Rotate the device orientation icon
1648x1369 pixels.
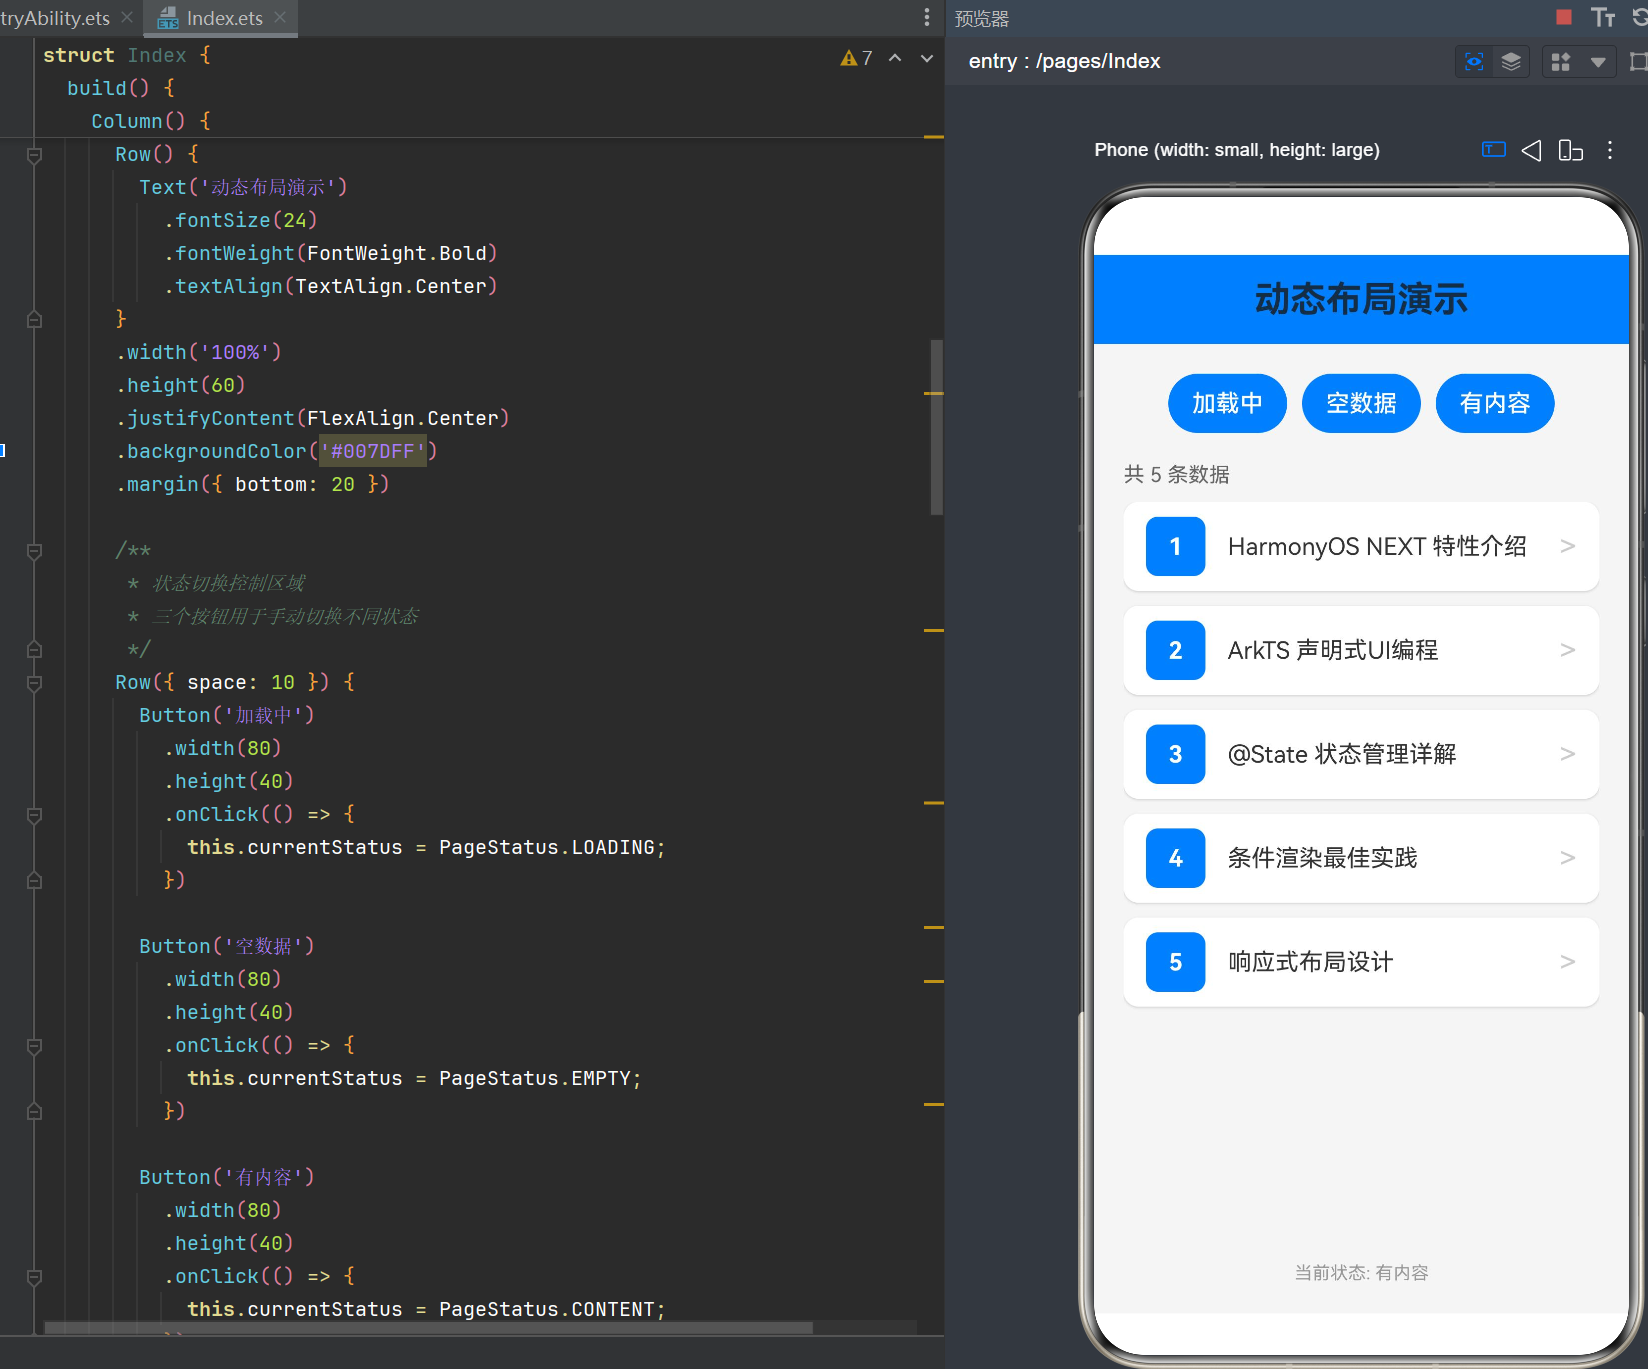click(1571, 150)
